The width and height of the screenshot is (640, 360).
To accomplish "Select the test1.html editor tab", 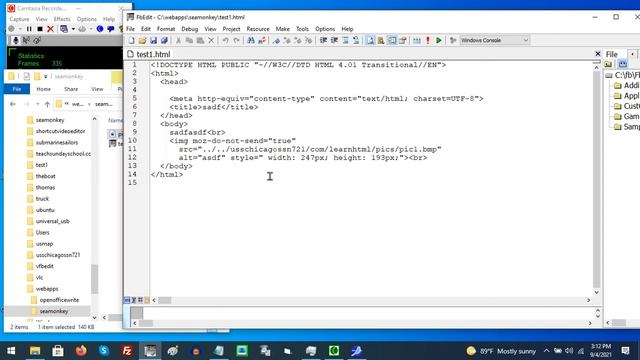I will coord(149,54).
